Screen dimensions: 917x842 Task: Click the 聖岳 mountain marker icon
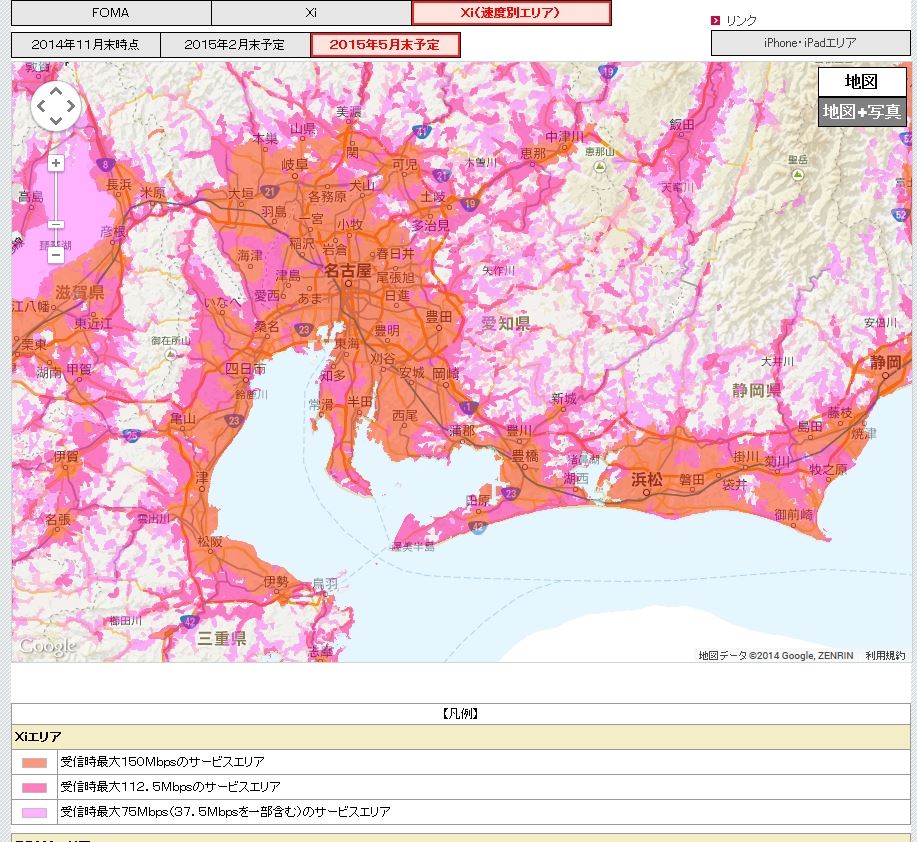point(798,174)
